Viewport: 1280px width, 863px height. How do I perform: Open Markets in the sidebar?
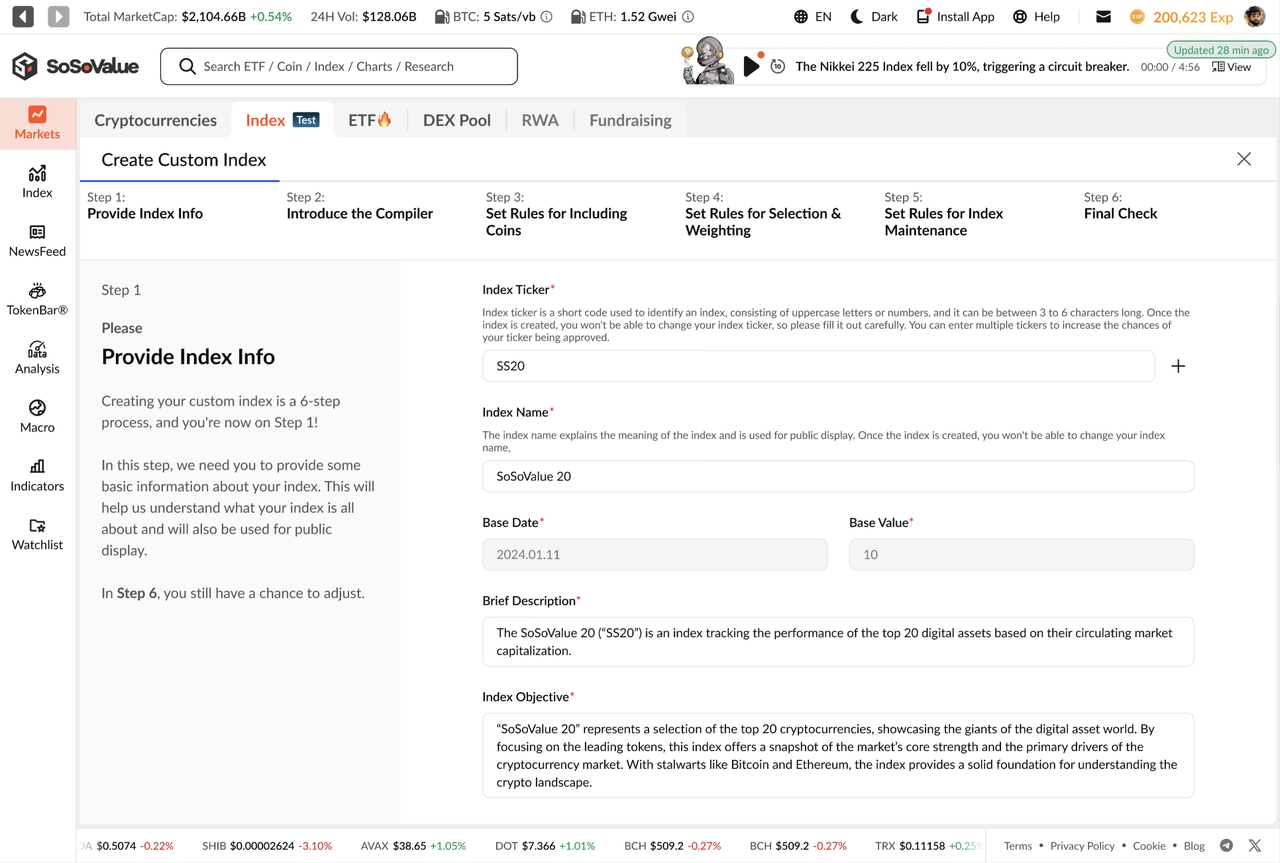click(37, 123)
